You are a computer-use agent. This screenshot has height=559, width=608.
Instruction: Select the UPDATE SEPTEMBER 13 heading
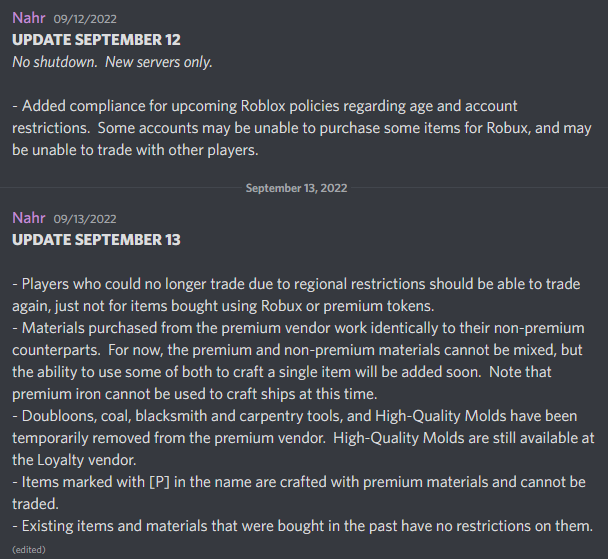coord(96,240)
